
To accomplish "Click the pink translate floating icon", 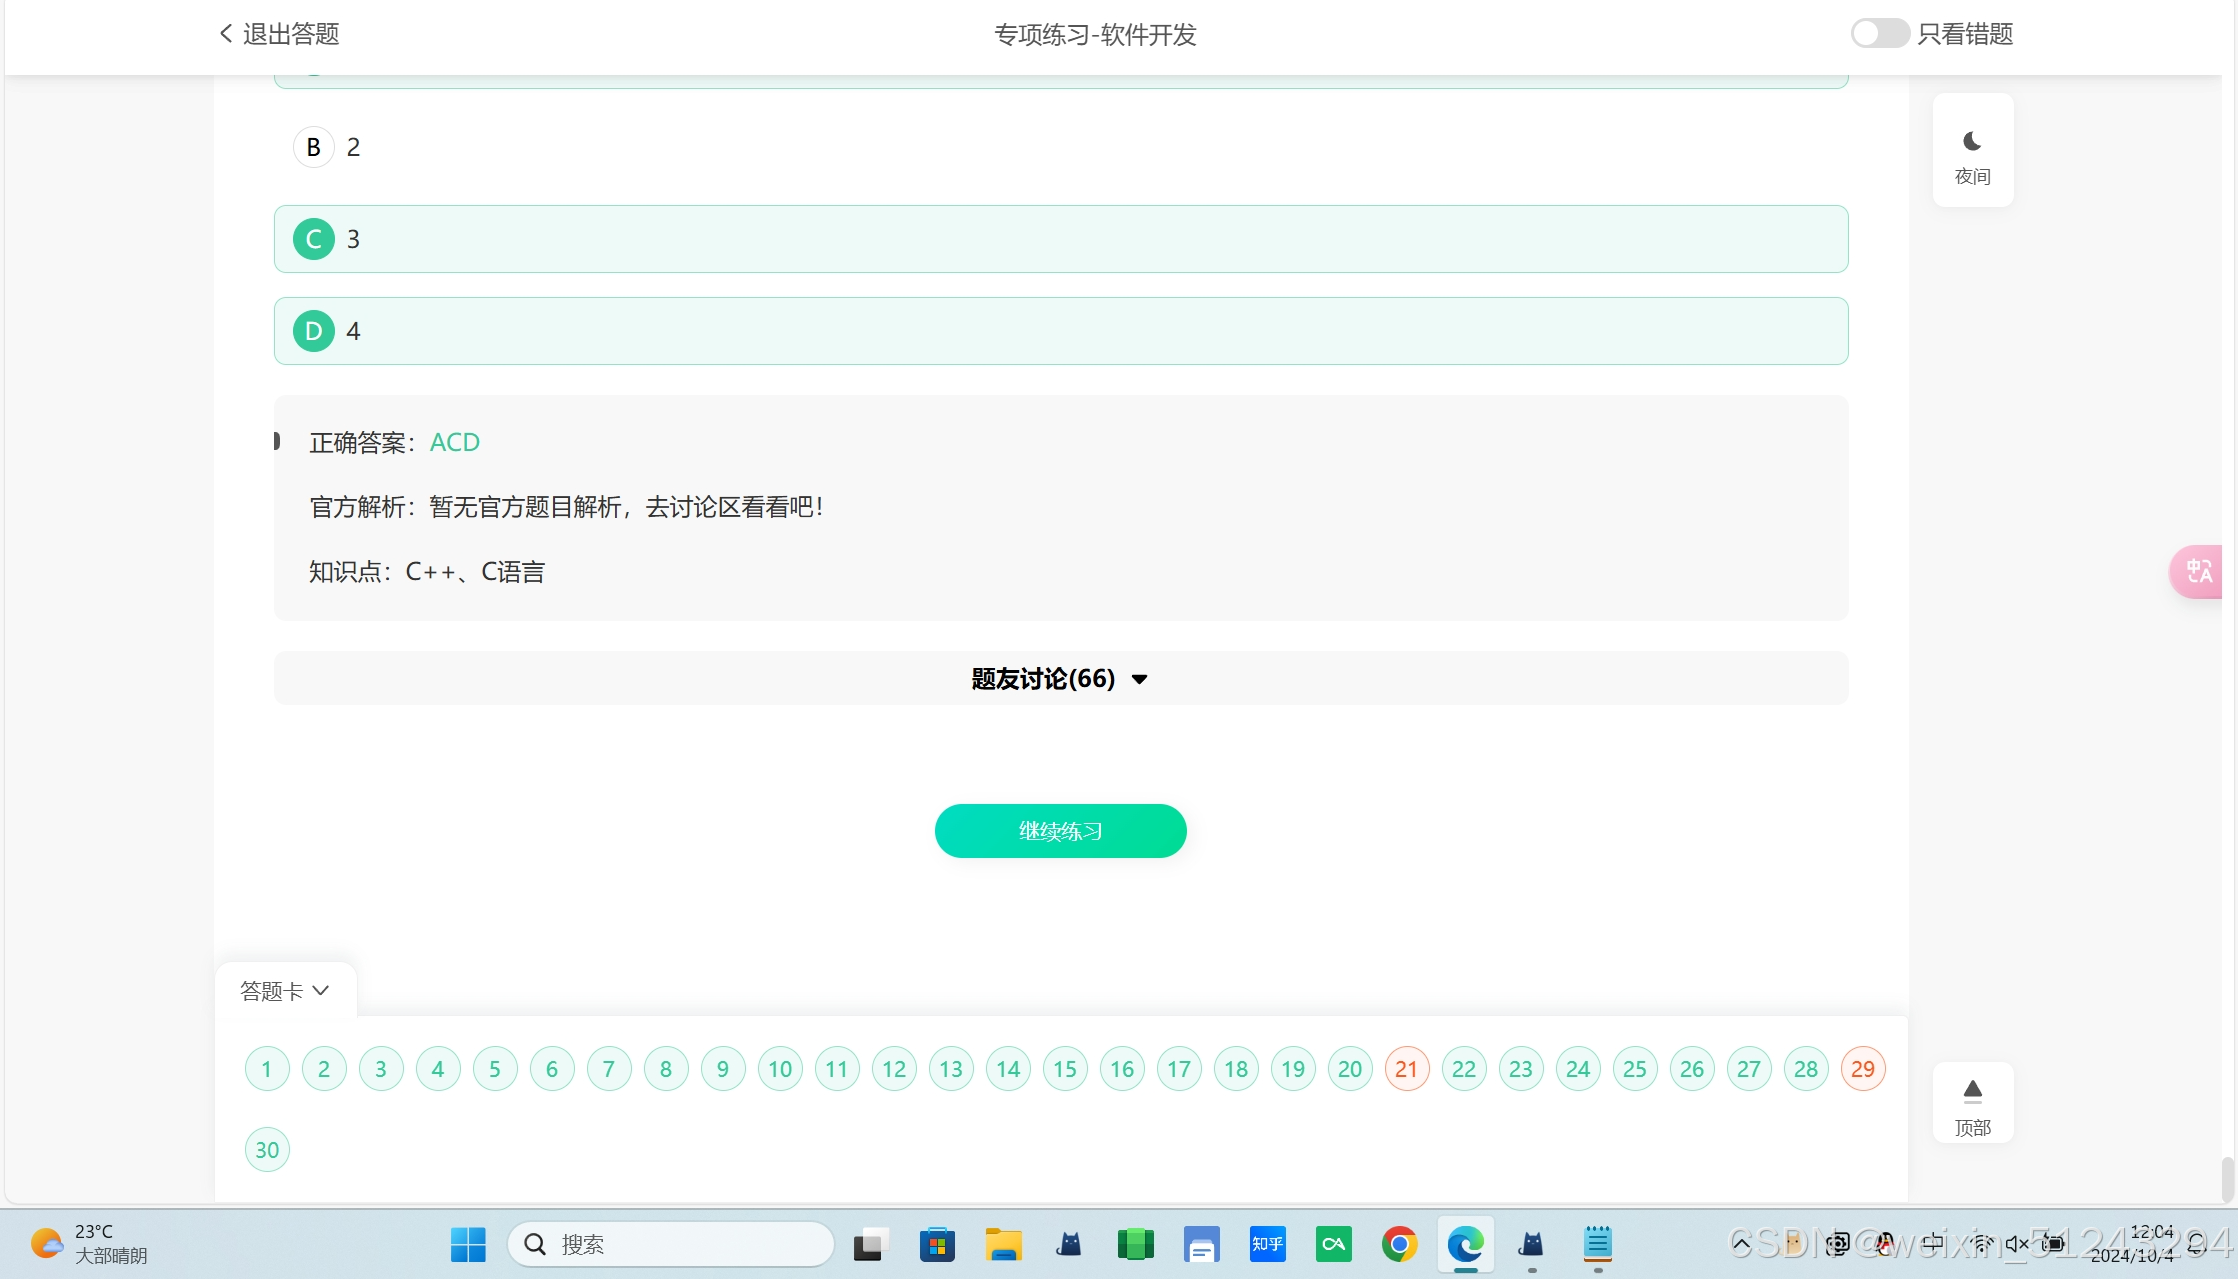I will coord(2198,572).
